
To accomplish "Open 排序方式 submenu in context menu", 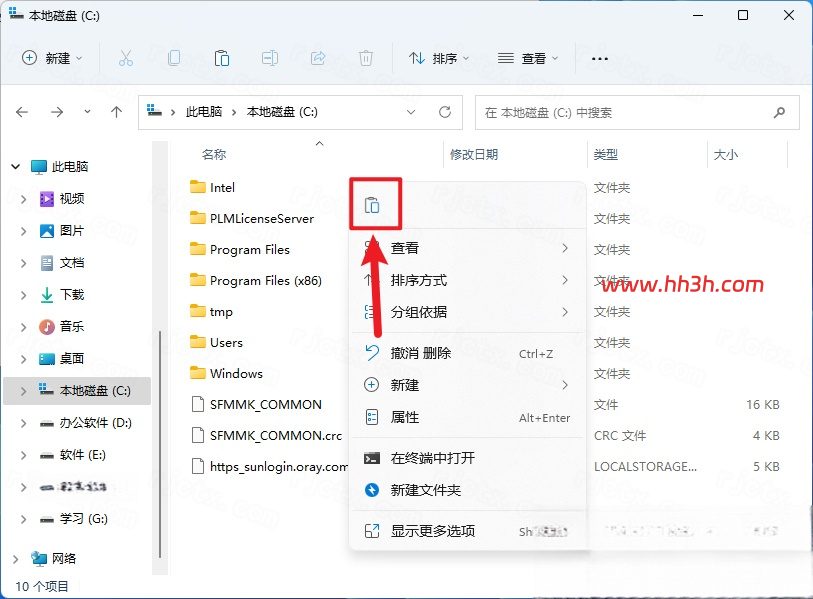I will click(468, 280).
